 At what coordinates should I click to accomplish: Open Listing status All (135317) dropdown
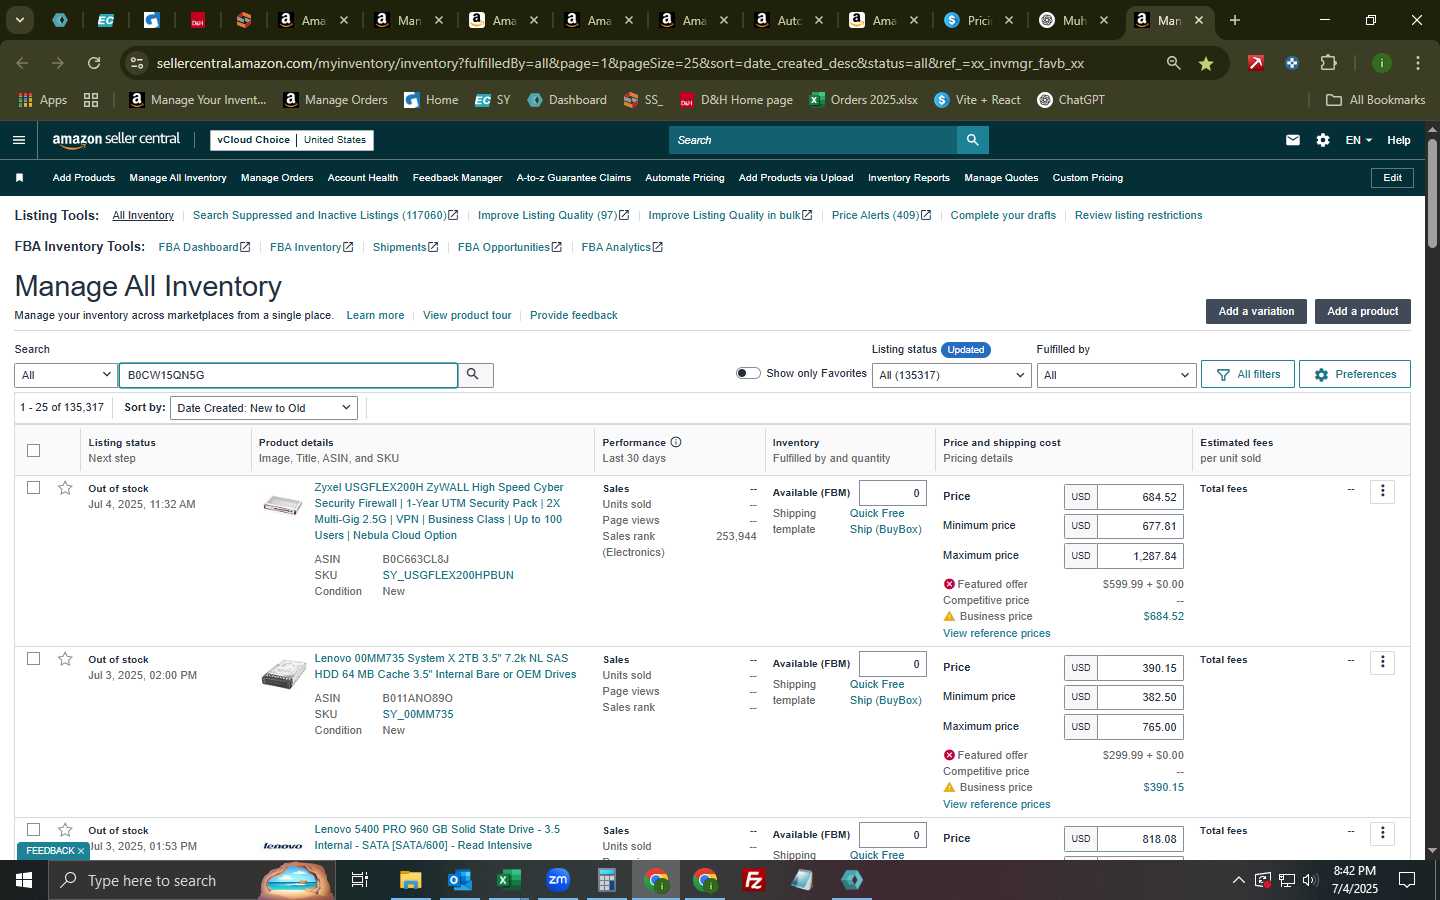click(951, 375)
